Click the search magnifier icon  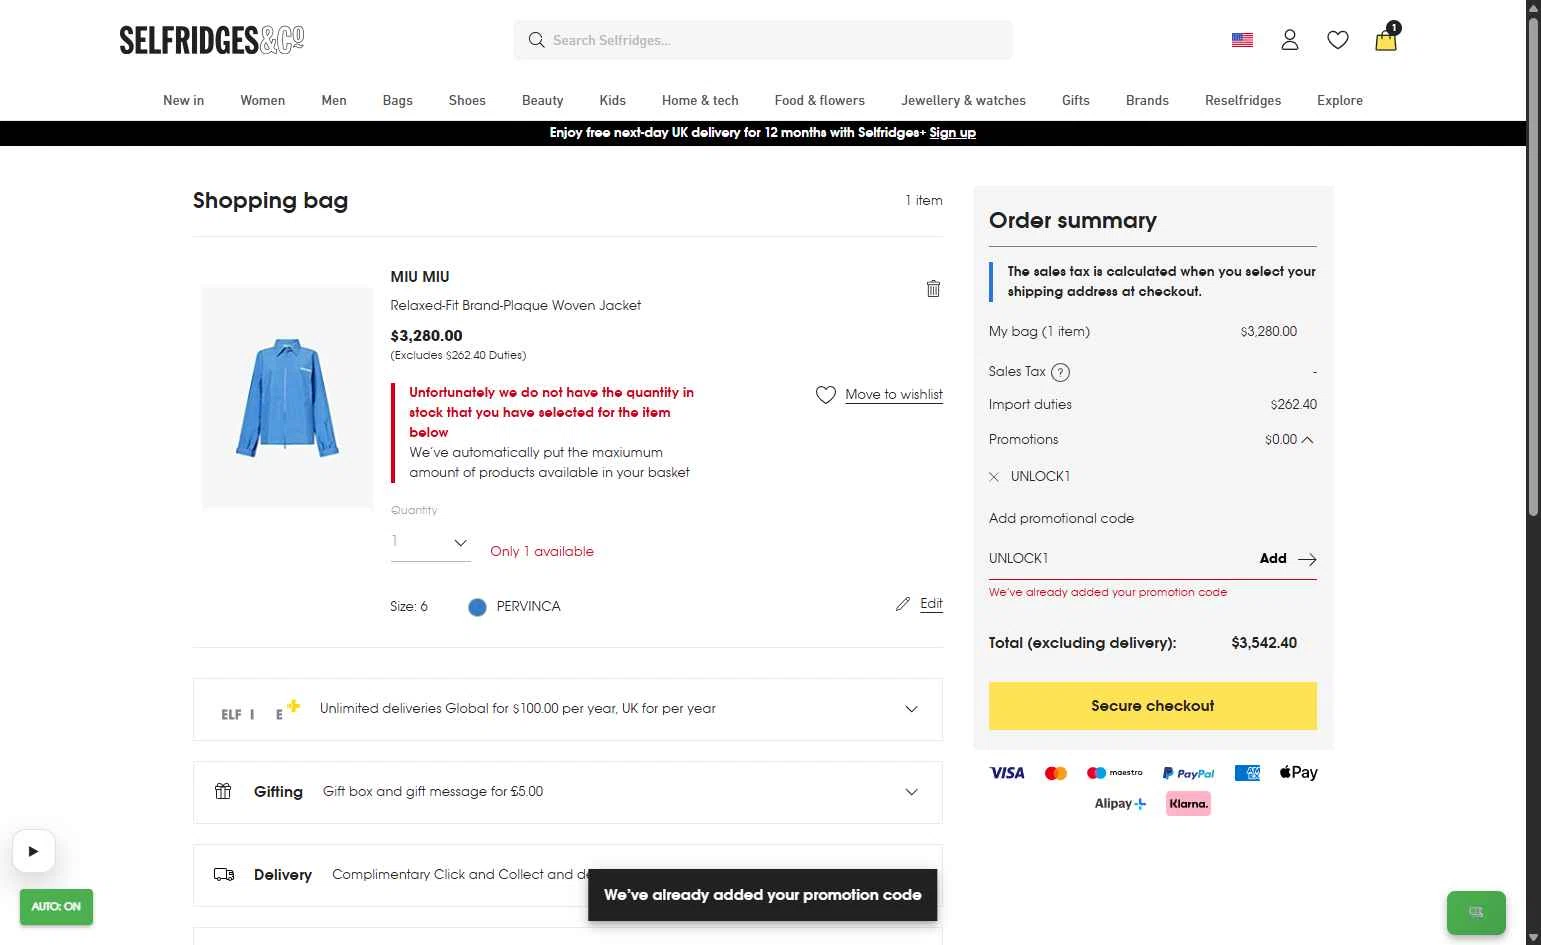pos(537,40)
